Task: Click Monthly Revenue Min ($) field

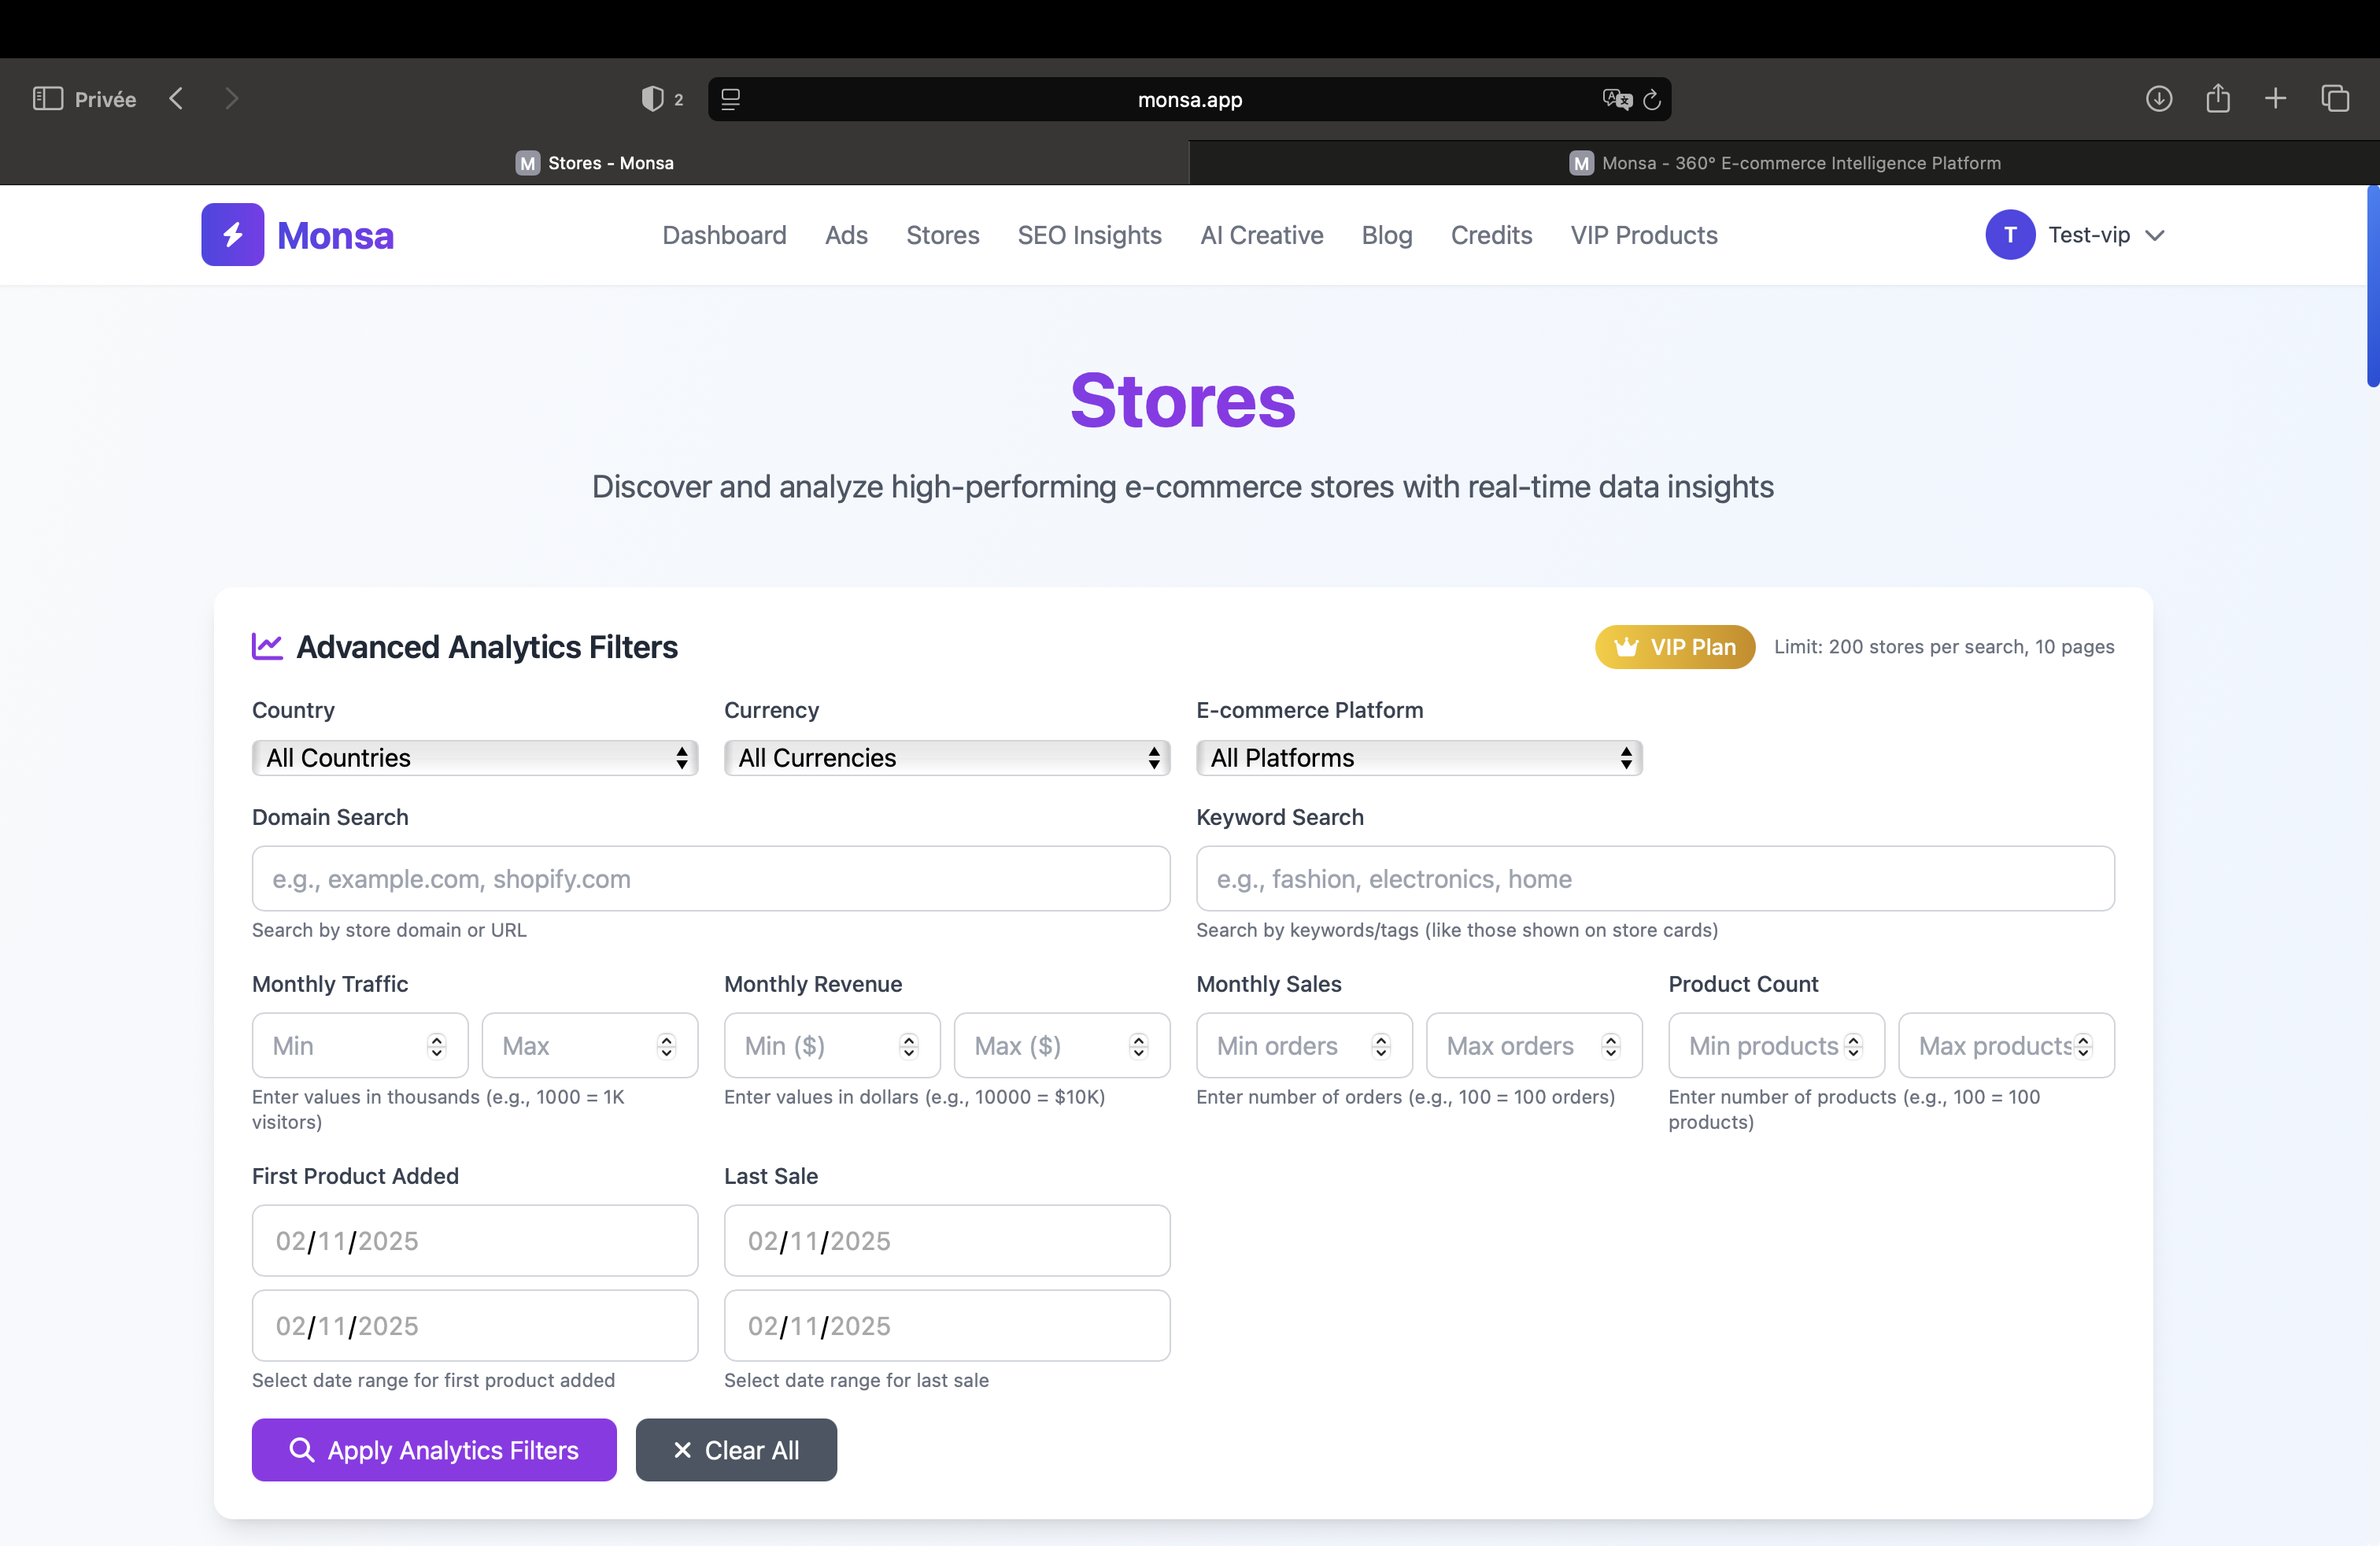Action: coord(832,1045)
